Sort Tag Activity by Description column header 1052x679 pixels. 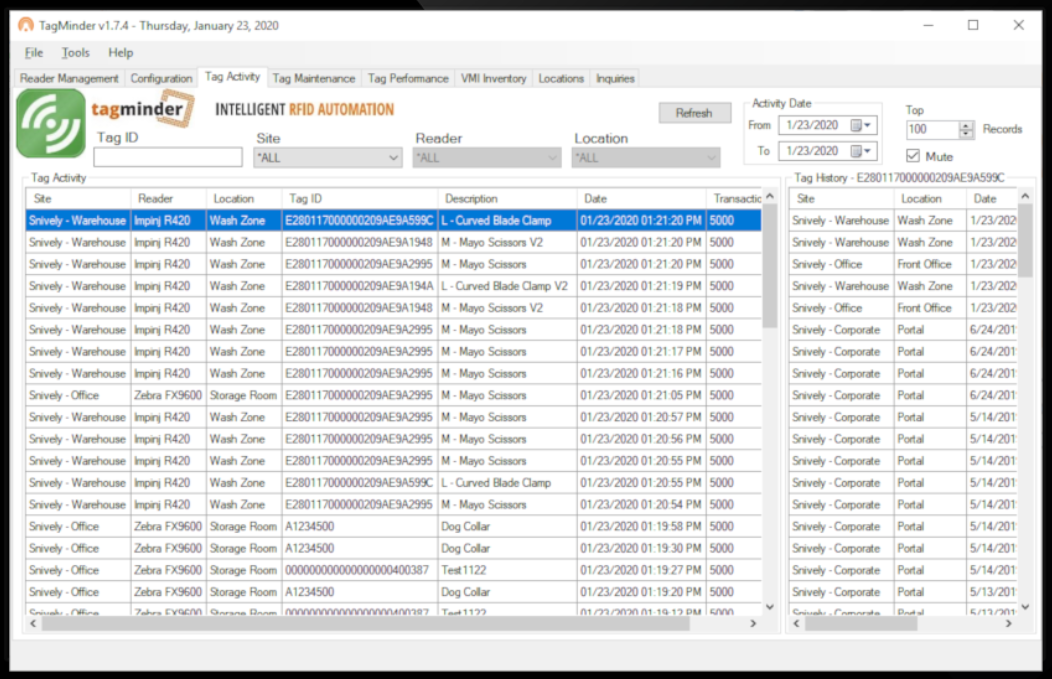tap(507, 199)
